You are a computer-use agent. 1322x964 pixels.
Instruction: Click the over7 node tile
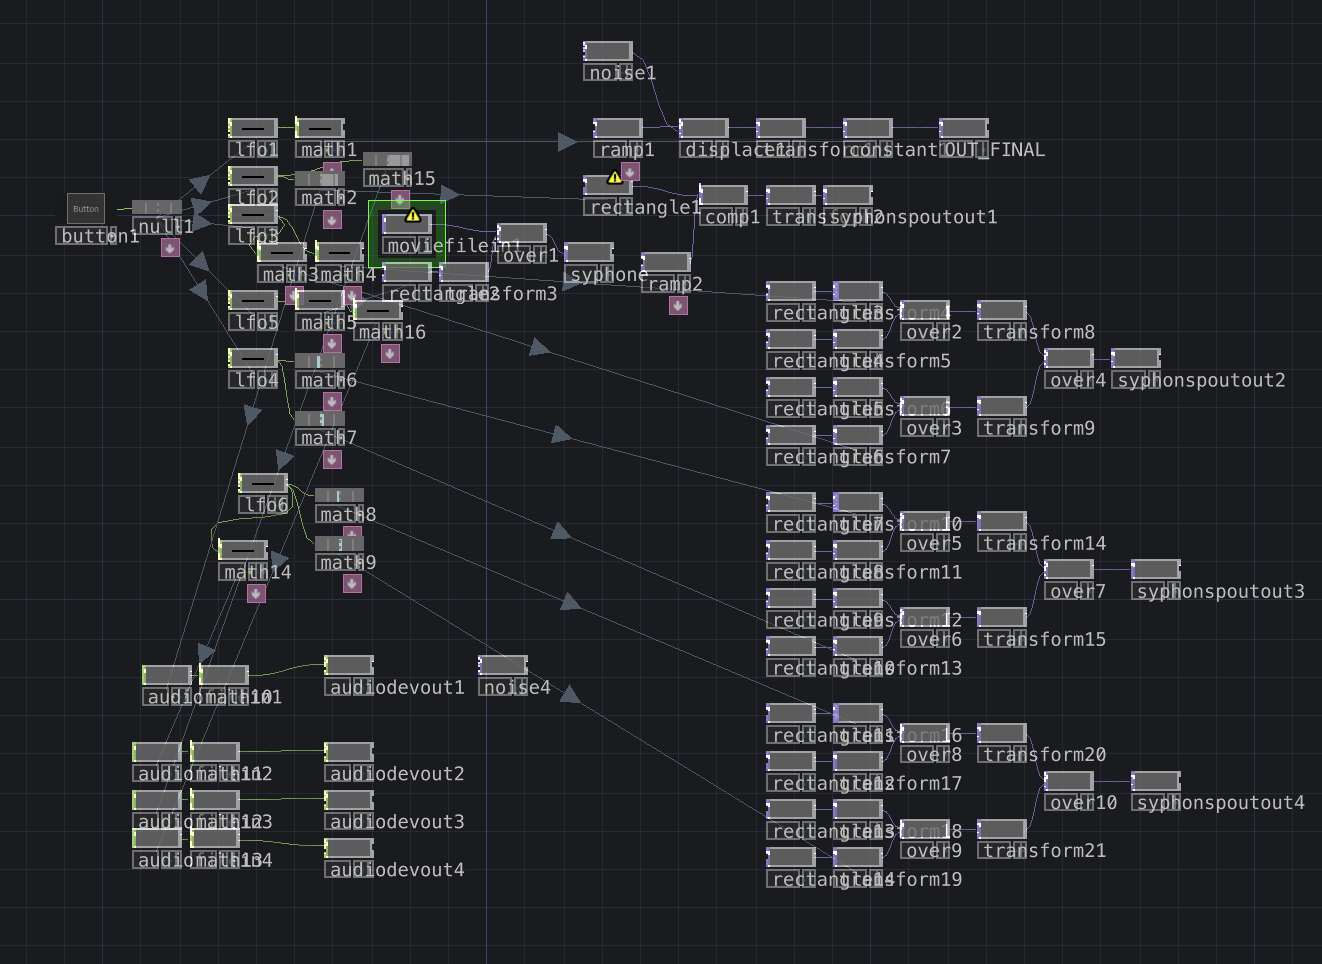tap(1069, 569)
